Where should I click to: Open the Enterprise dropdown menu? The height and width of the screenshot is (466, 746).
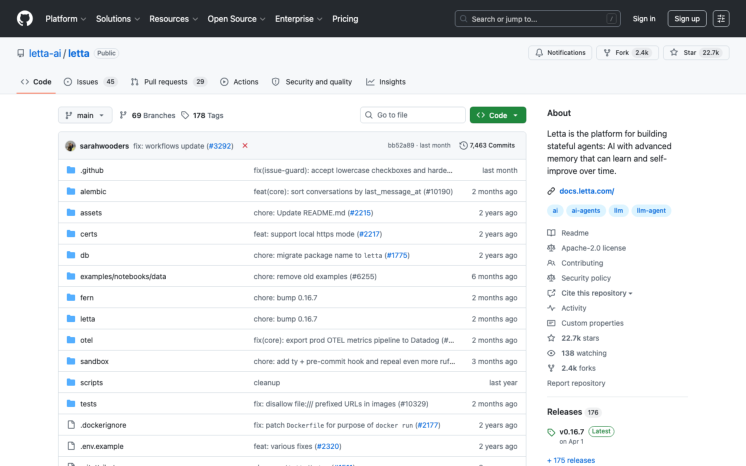pyautogui.click(x=298, y=19)
